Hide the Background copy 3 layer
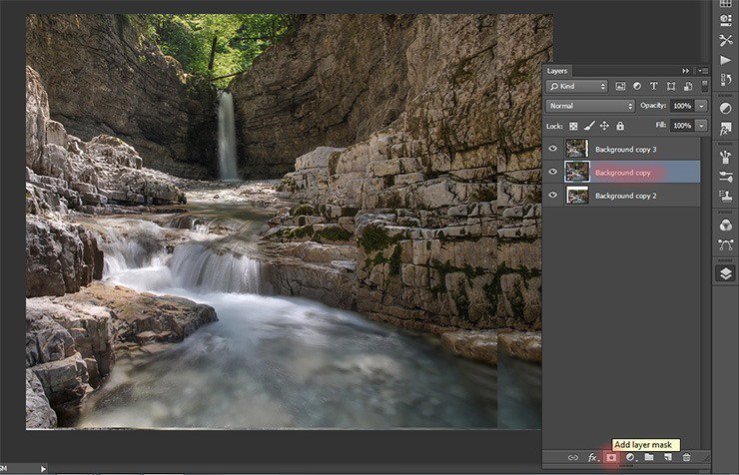739x475 pixels. [x=553, y=149]
